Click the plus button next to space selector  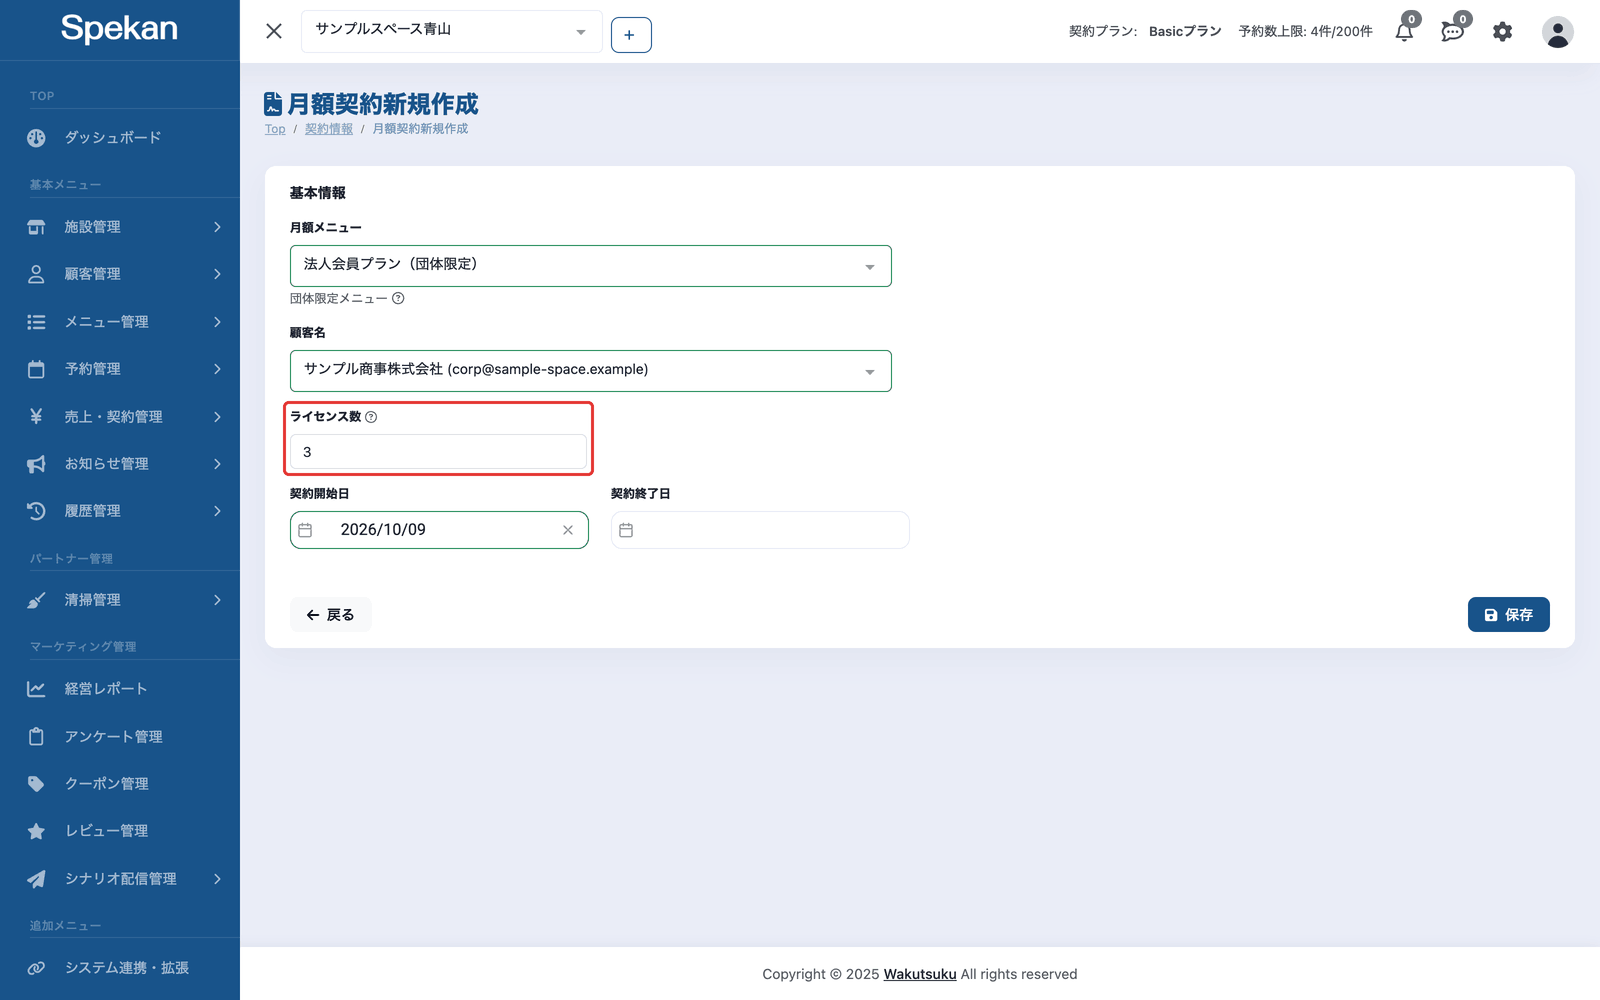631,35
